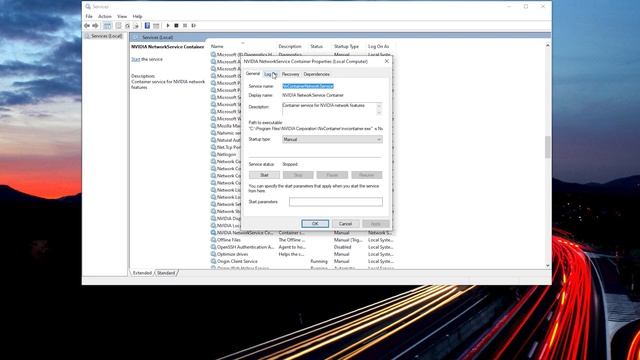Click the scroll up arrow of services list
The width and height of the screenshot is (640, 360).
click(548, 46)
